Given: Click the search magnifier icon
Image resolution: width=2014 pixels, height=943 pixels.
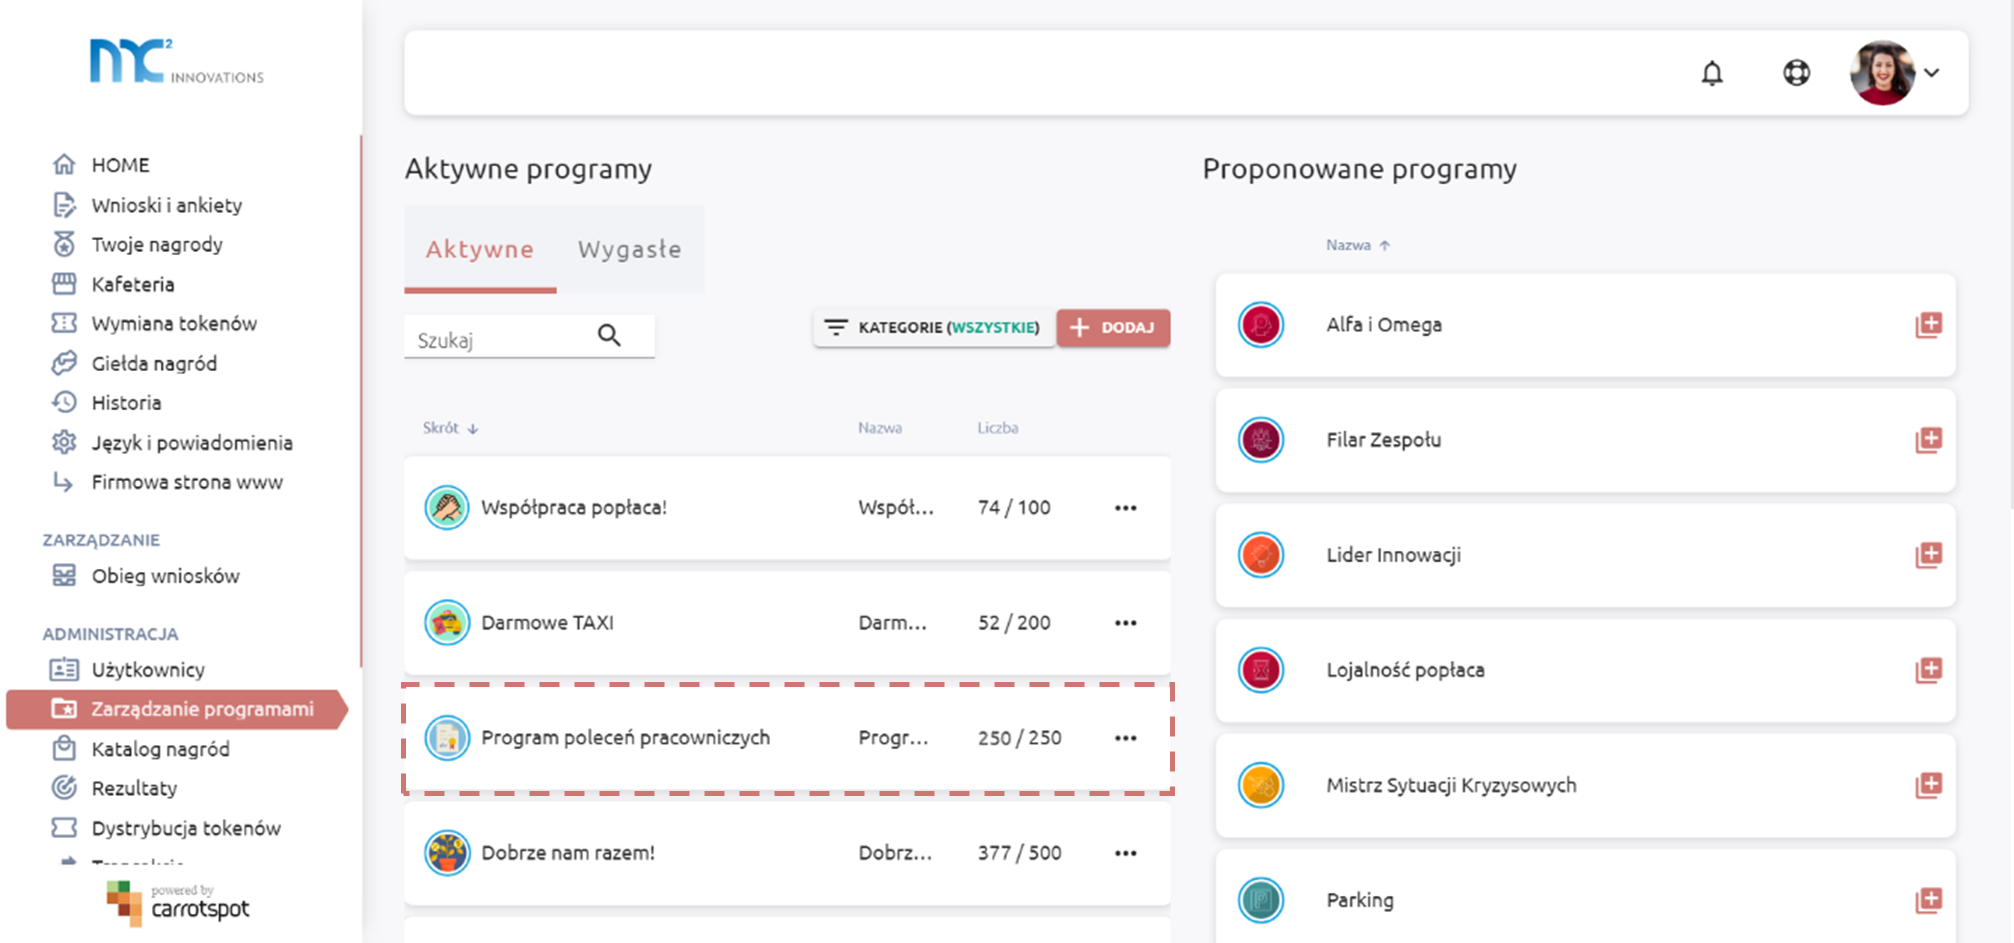Looking at the screenshot, I should (609, 336).
